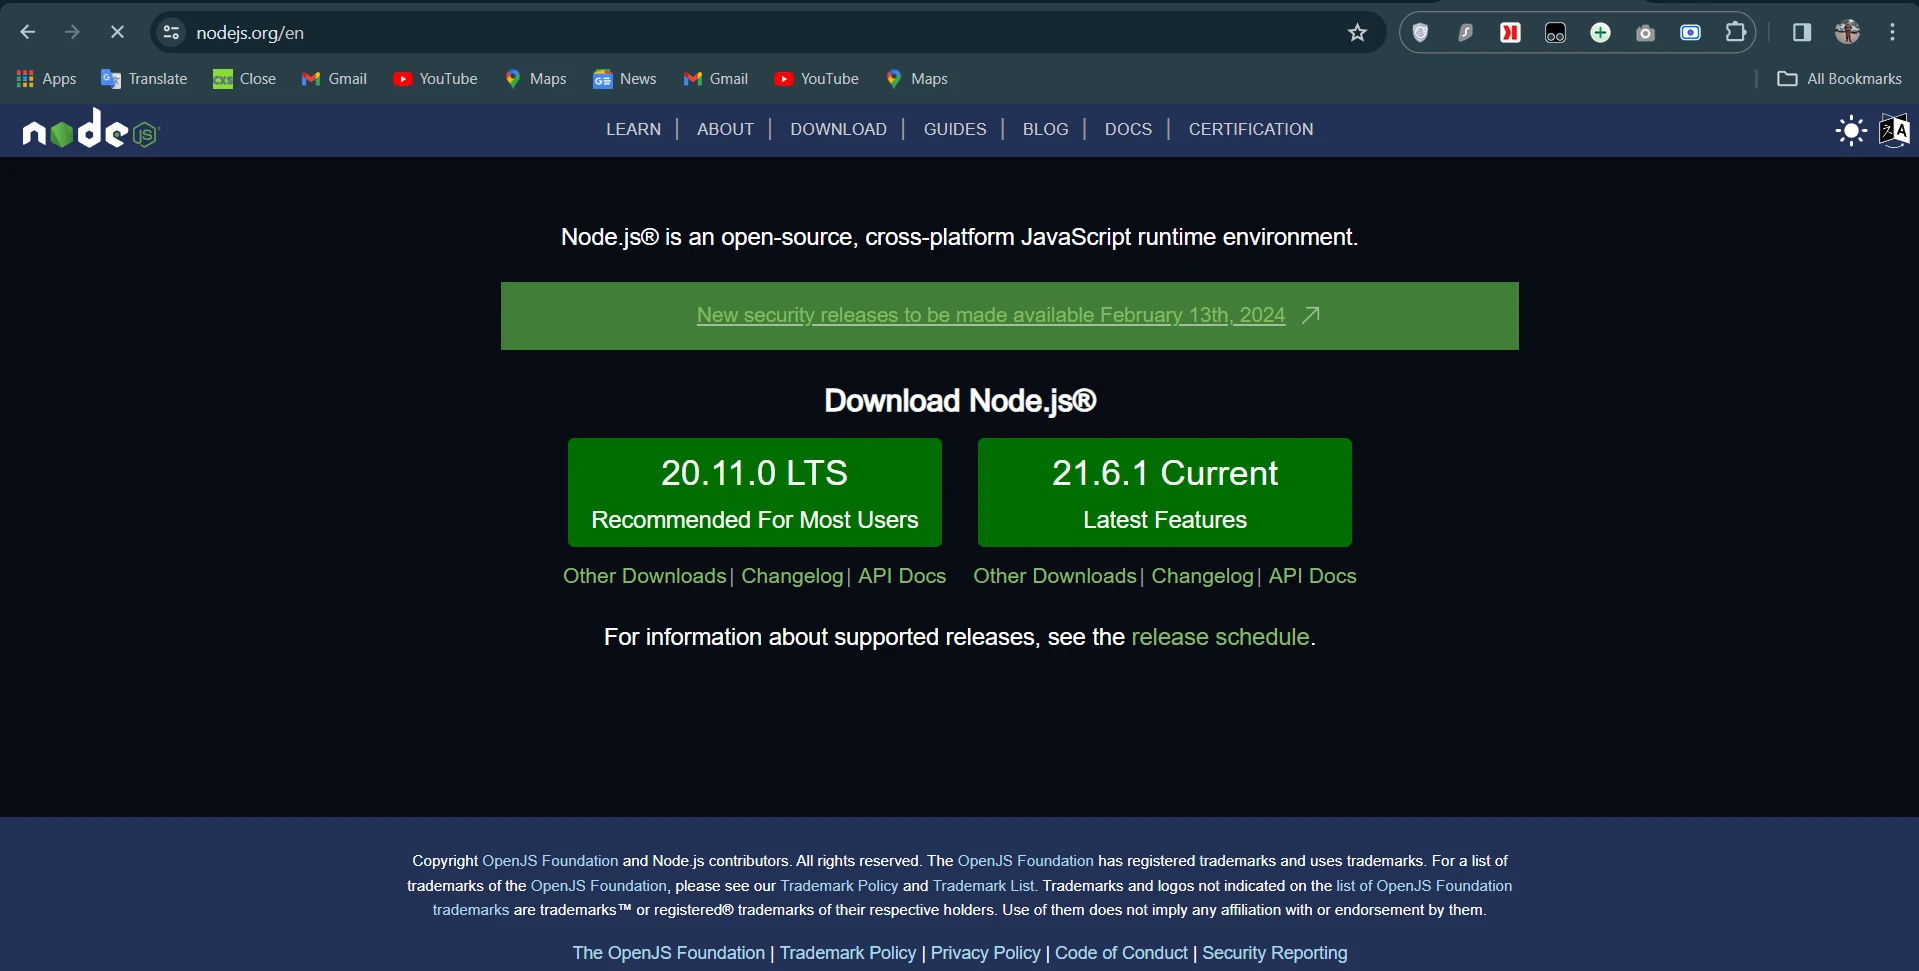Open the Translate bookmark
This screenshot has height=971, width=1919.
[x=144, y=79]
